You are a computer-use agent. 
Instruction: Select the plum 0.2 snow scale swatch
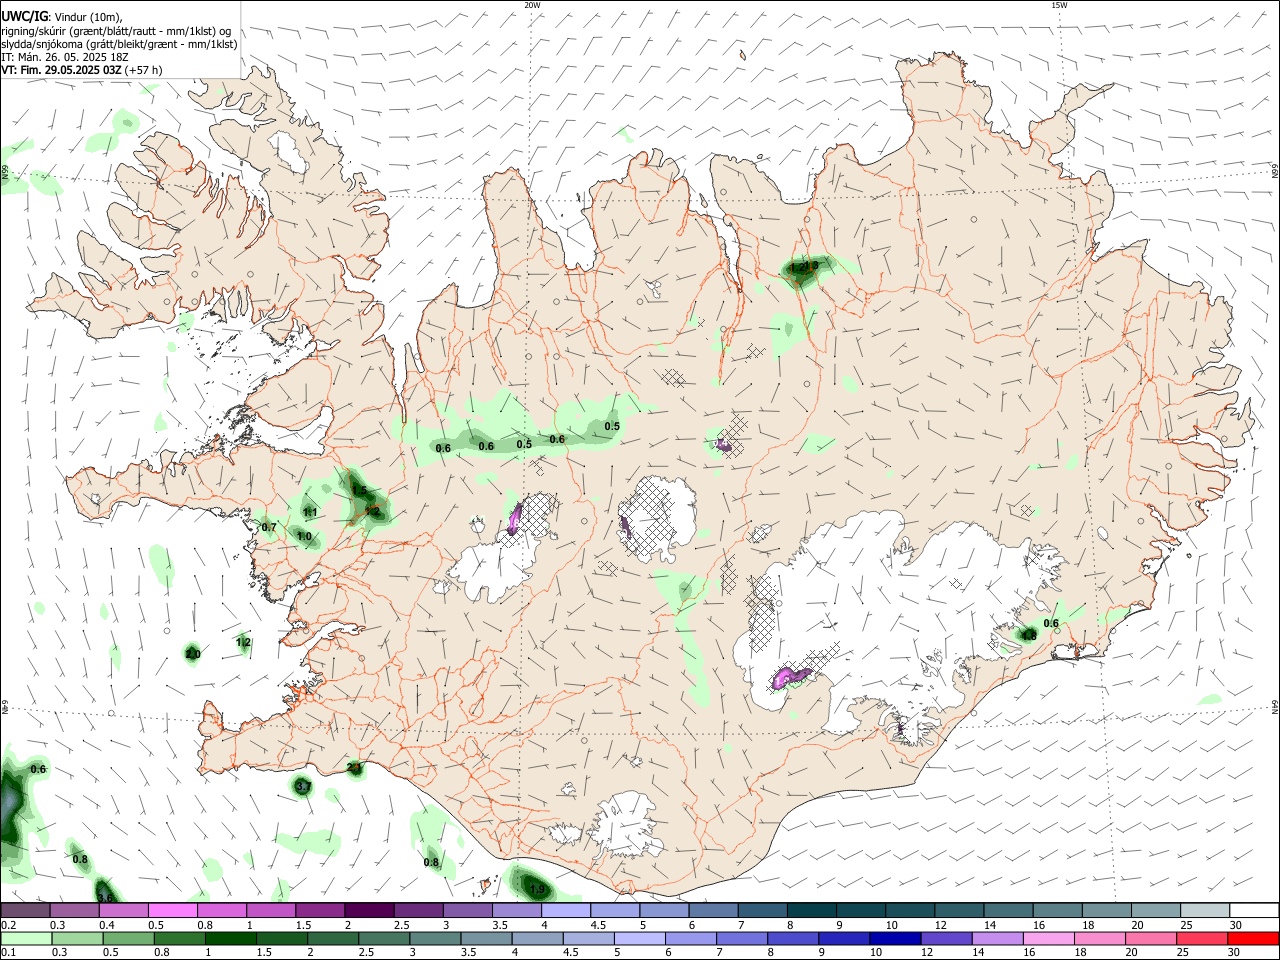[x=25, y=910]
